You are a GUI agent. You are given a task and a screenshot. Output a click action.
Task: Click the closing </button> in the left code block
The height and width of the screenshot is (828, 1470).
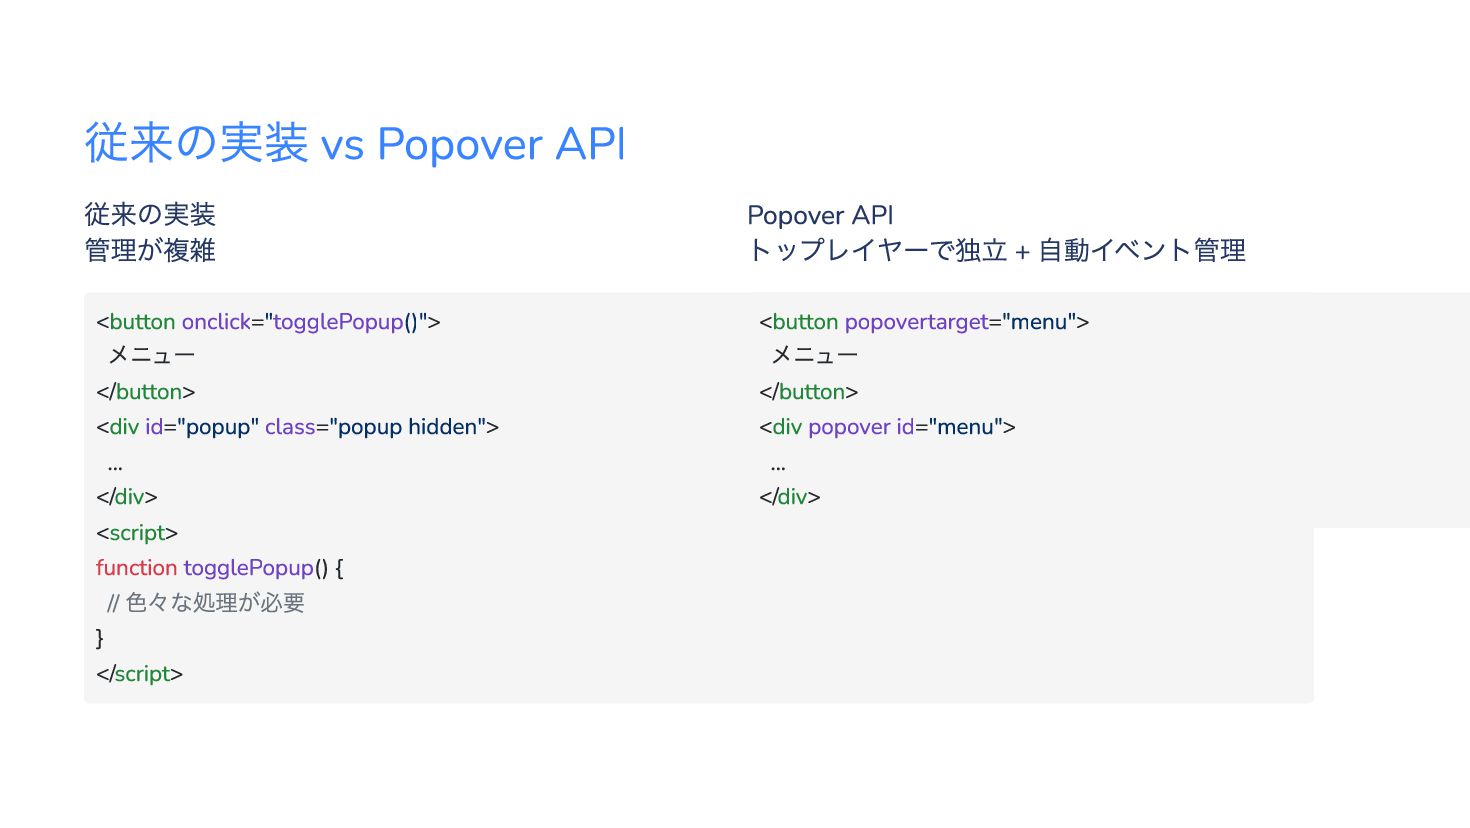click(x=146, y=392)
